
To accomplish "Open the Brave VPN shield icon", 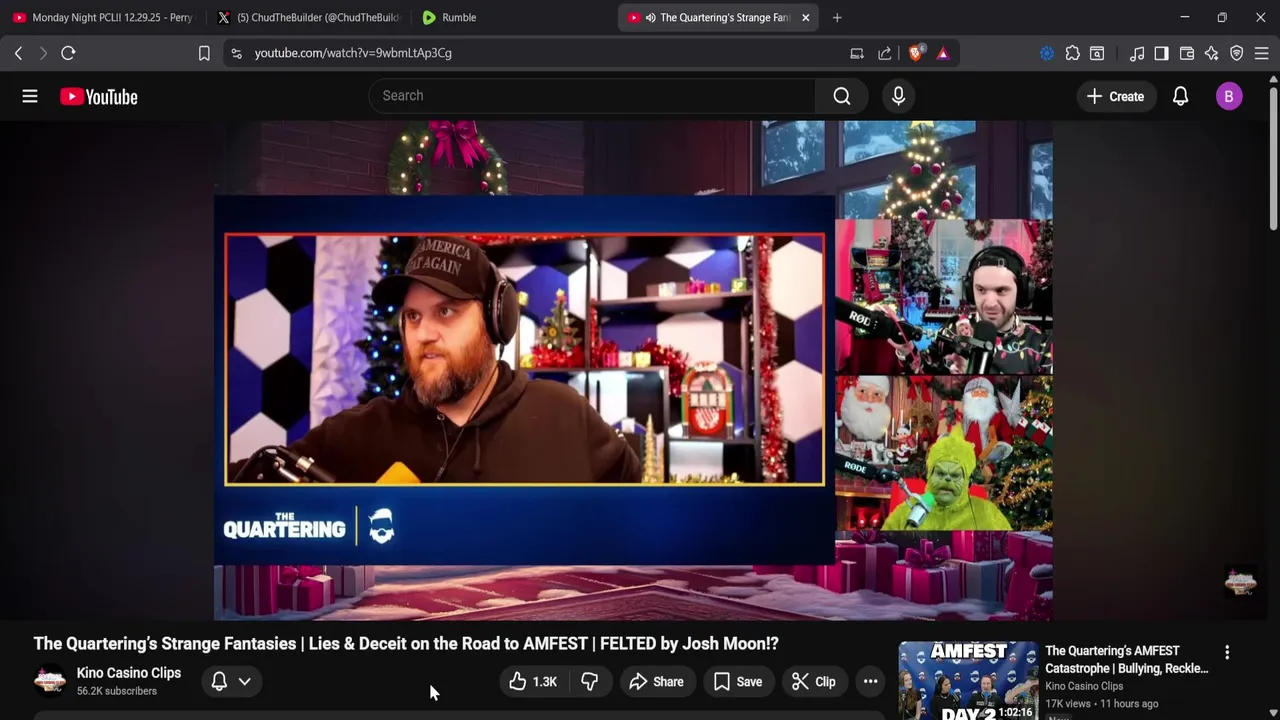I will point(1237,53).
